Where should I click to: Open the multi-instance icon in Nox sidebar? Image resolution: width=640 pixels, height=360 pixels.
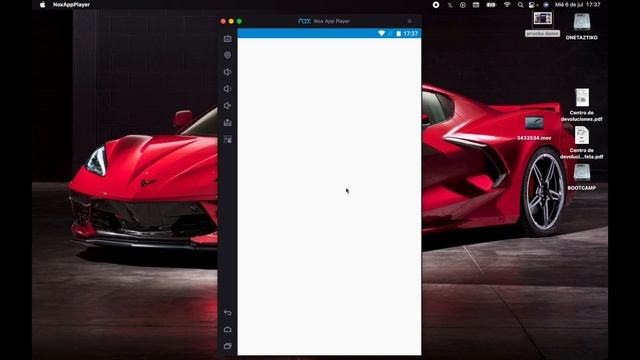pyautogui.click(x=228, y=140)
